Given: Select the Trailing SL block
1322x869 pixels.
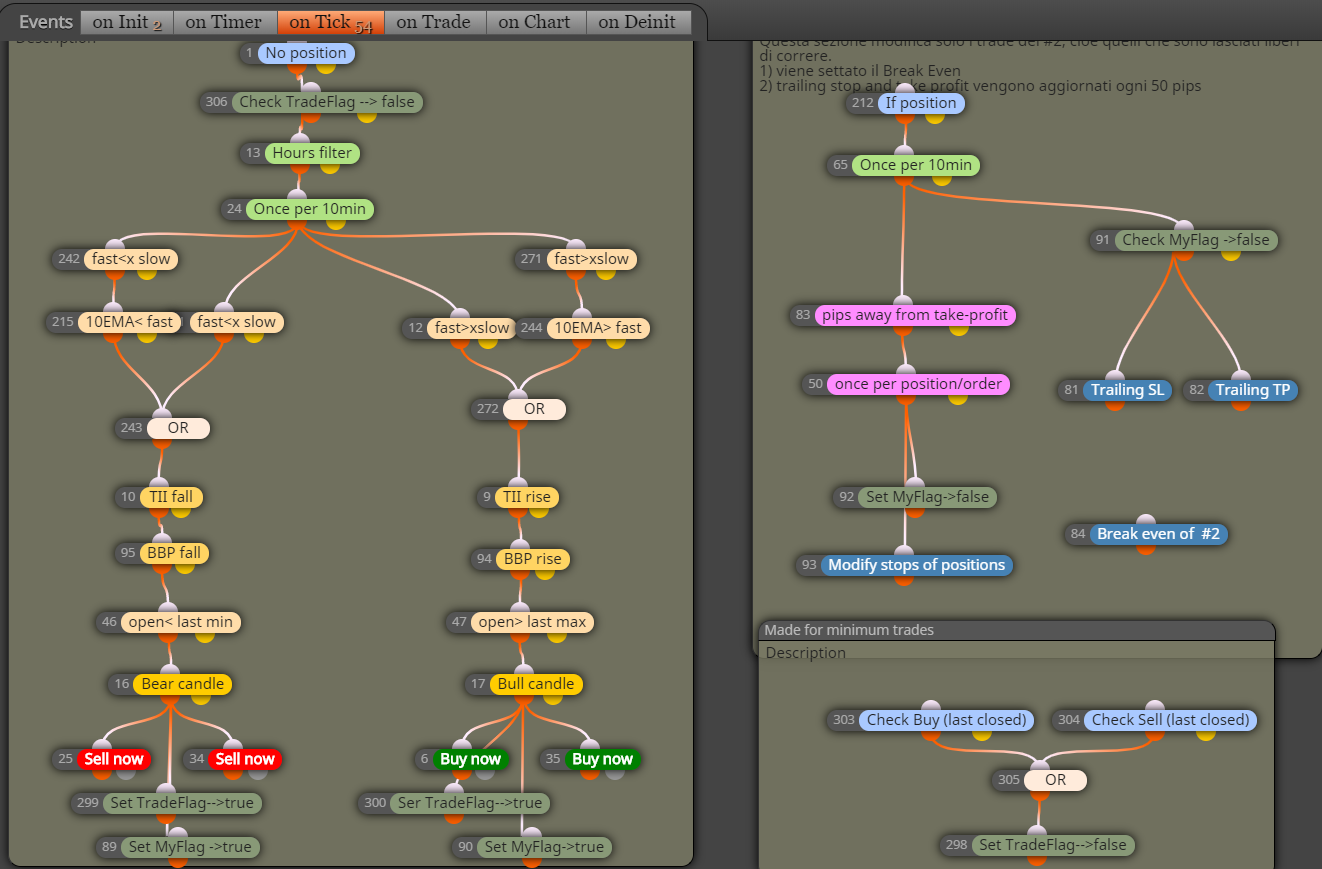Looking at the screenshot, I should [x=1128, y=390].
